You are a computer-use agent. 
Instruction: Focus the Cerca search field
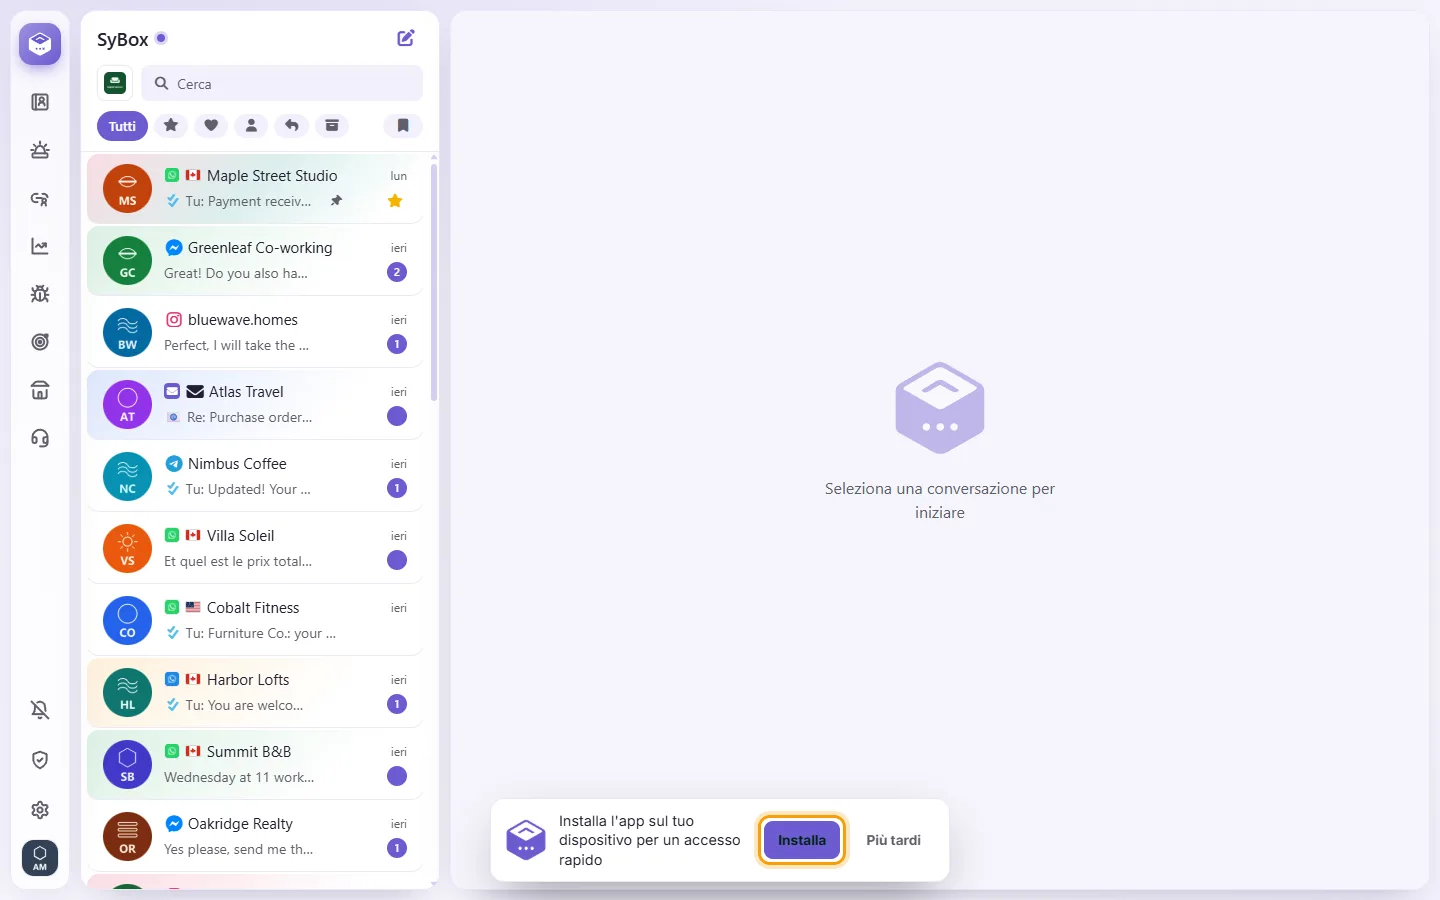282,83
